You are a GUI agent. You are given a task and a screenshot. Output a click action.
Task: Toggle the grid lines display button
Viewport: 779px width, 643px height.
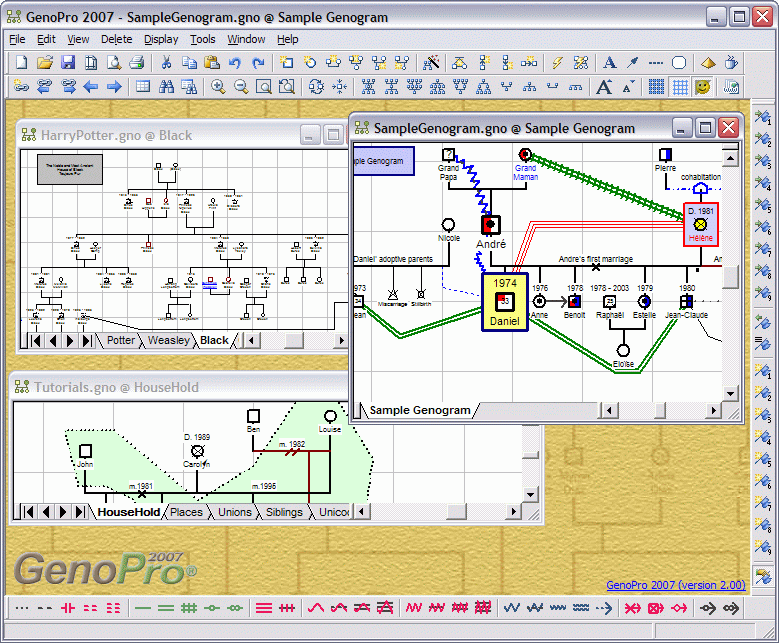tap(679, 87)
